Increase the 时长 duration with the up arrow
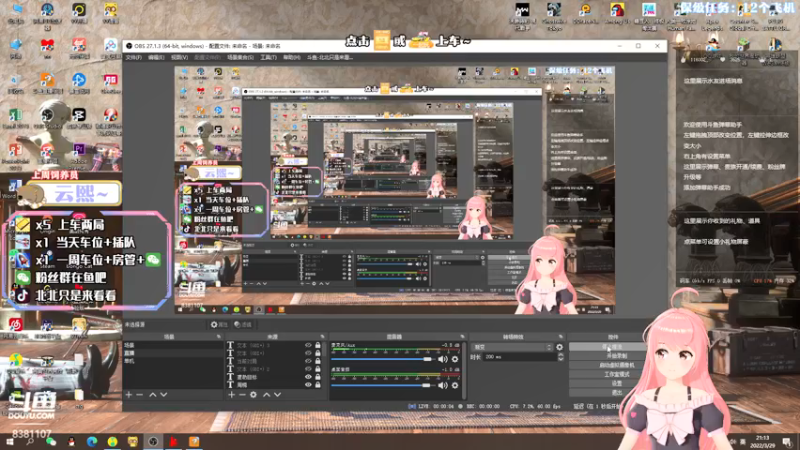800x450 pixels. (x=561, y=355)
